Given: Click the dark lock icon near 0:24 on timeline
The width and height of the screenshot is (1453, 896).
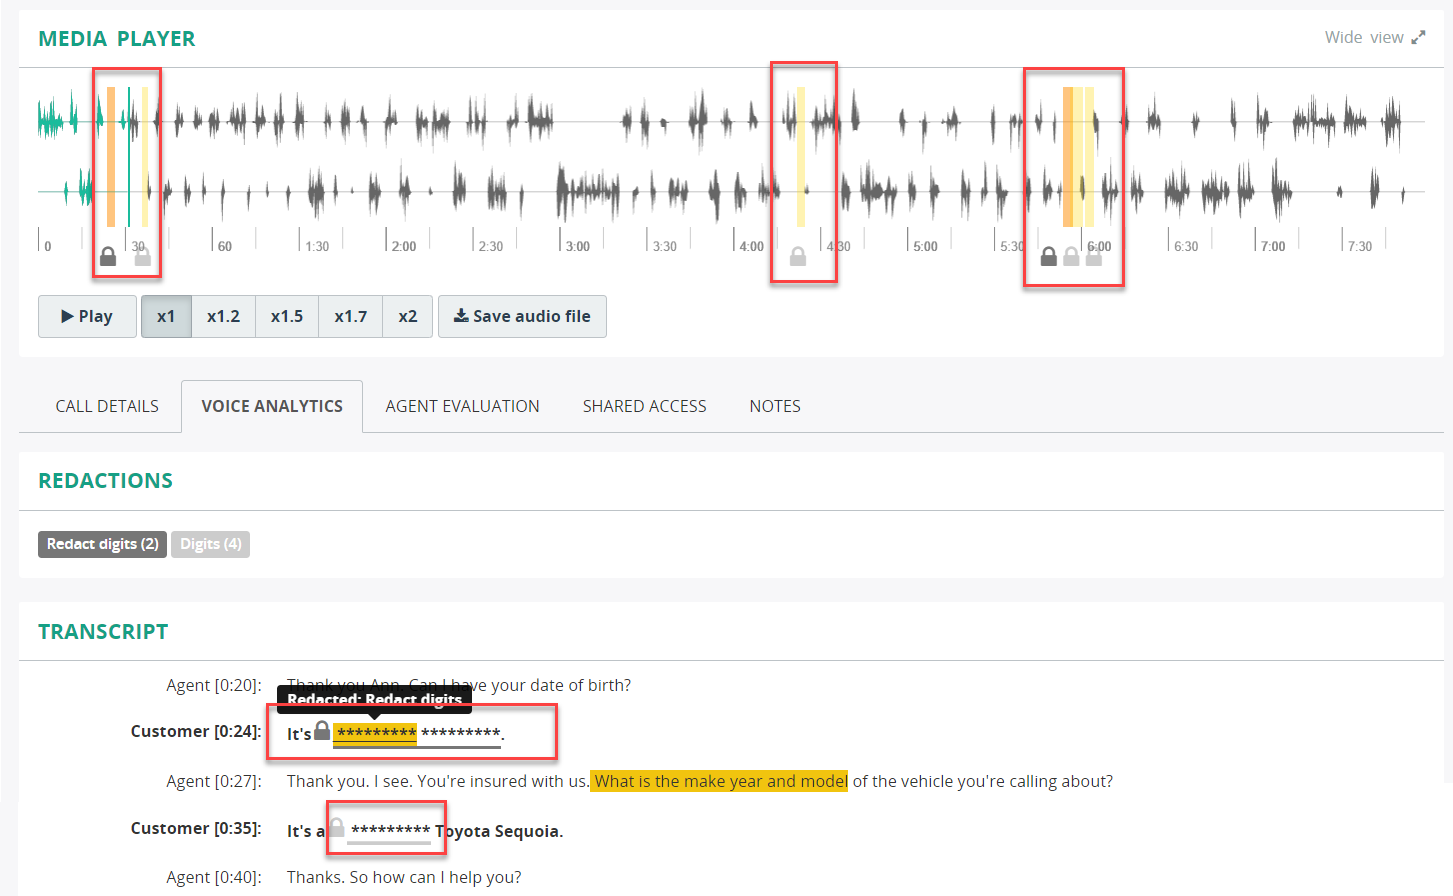Looking at the screenshot, I should [x=108, y=257].
